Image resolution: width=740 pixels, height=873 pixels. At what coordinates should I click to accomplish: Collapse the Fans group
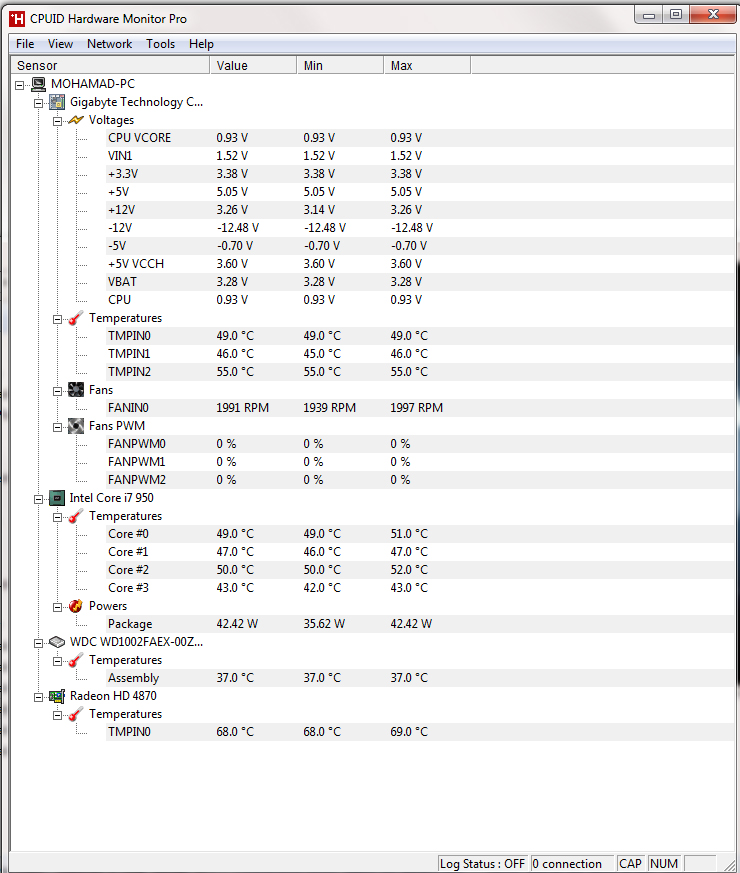(x=57, y=391)
